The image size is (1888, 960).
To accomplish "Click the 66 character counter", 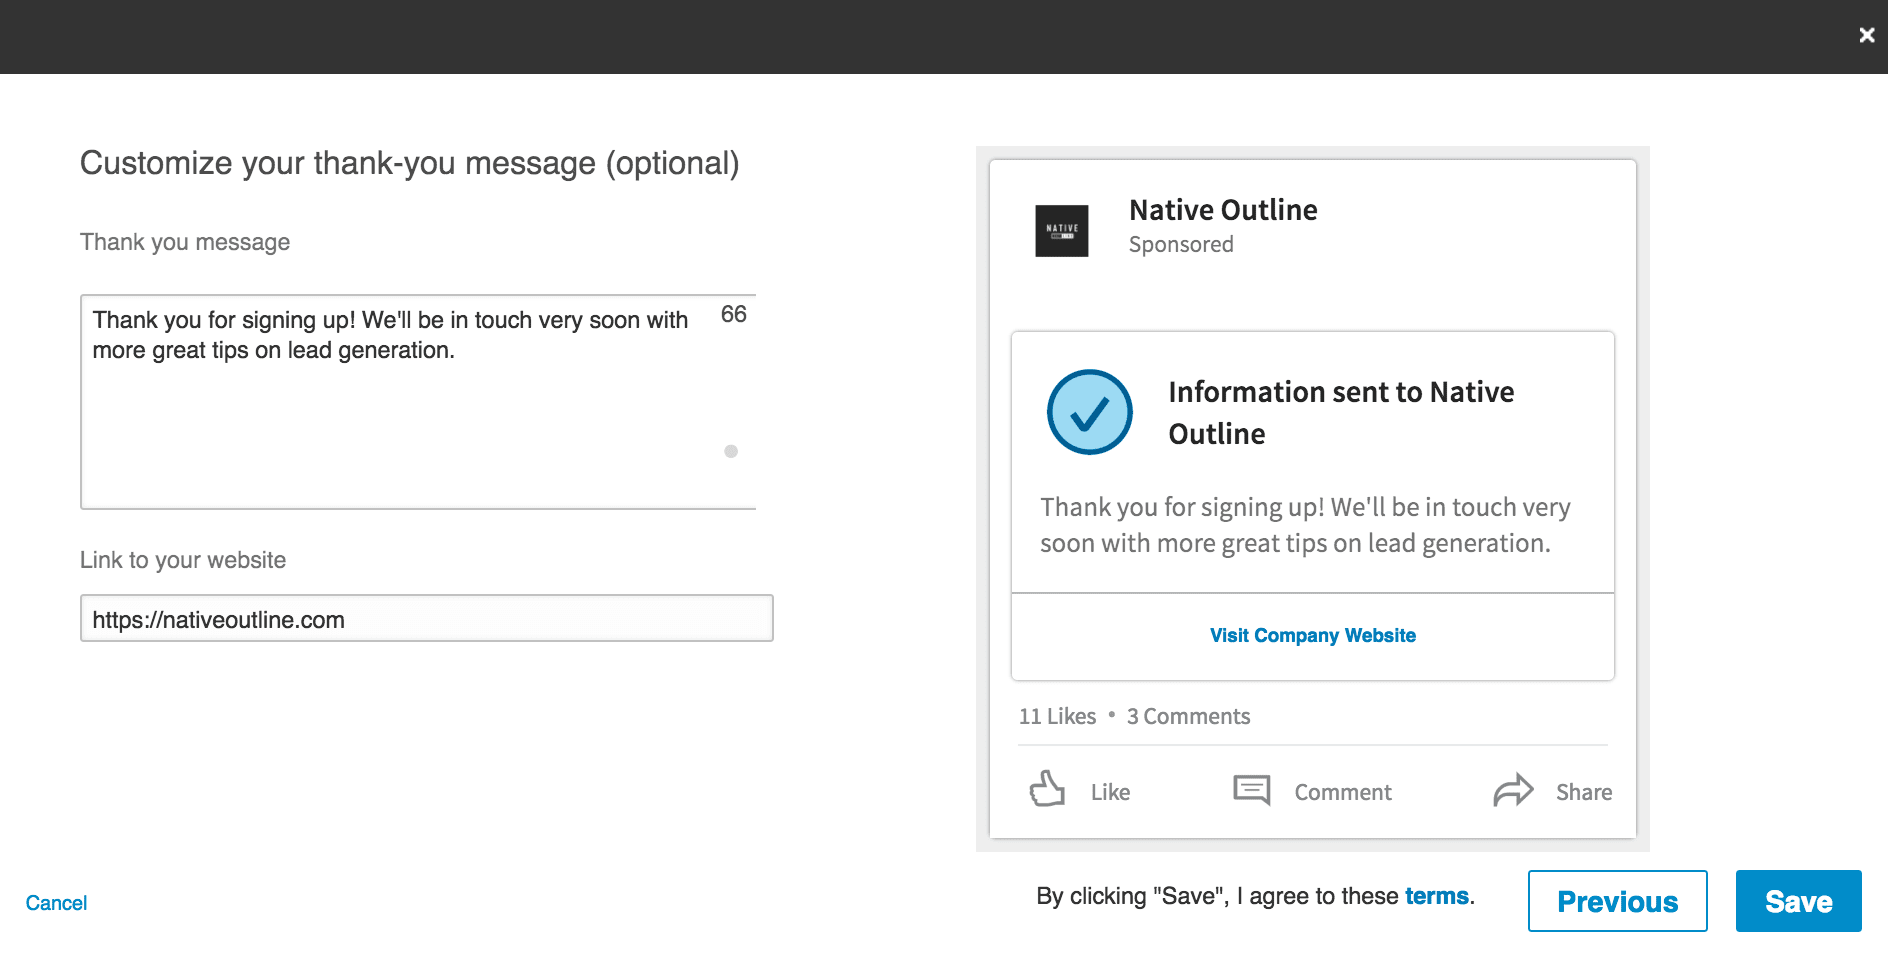I will 733,315.
